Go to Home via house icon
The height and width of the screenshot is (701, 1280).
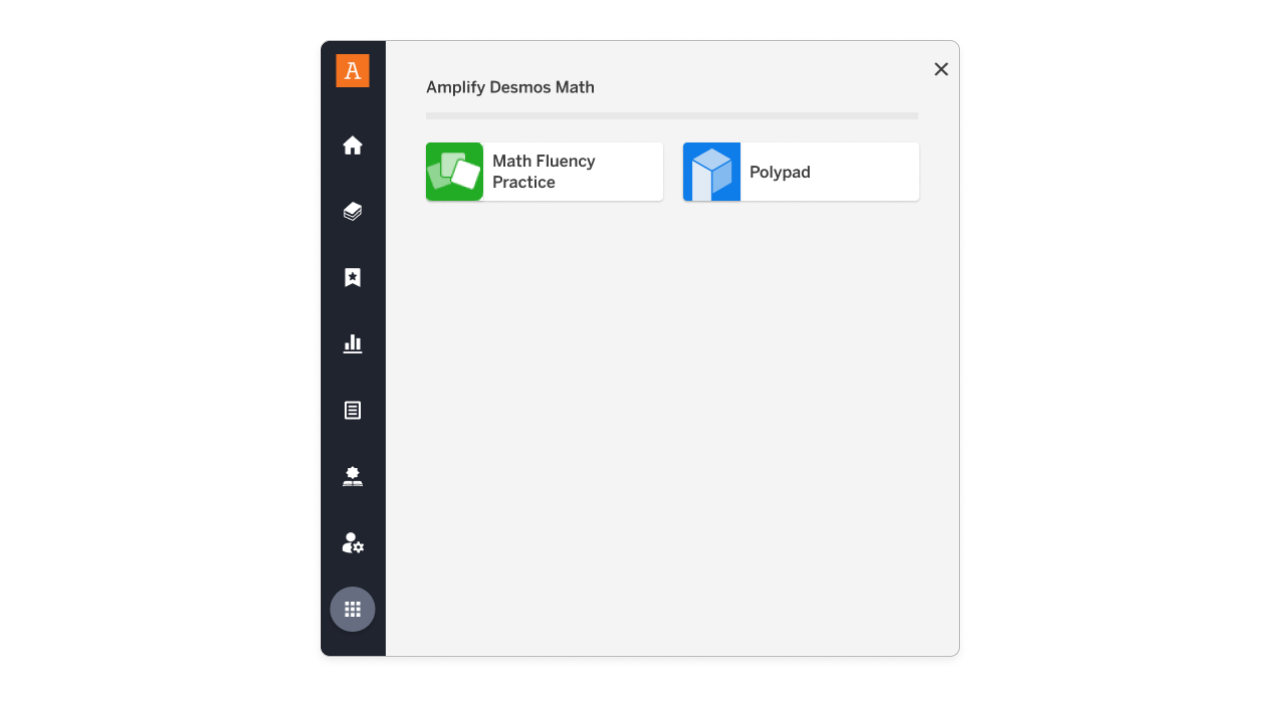click(x=352, y=146)
